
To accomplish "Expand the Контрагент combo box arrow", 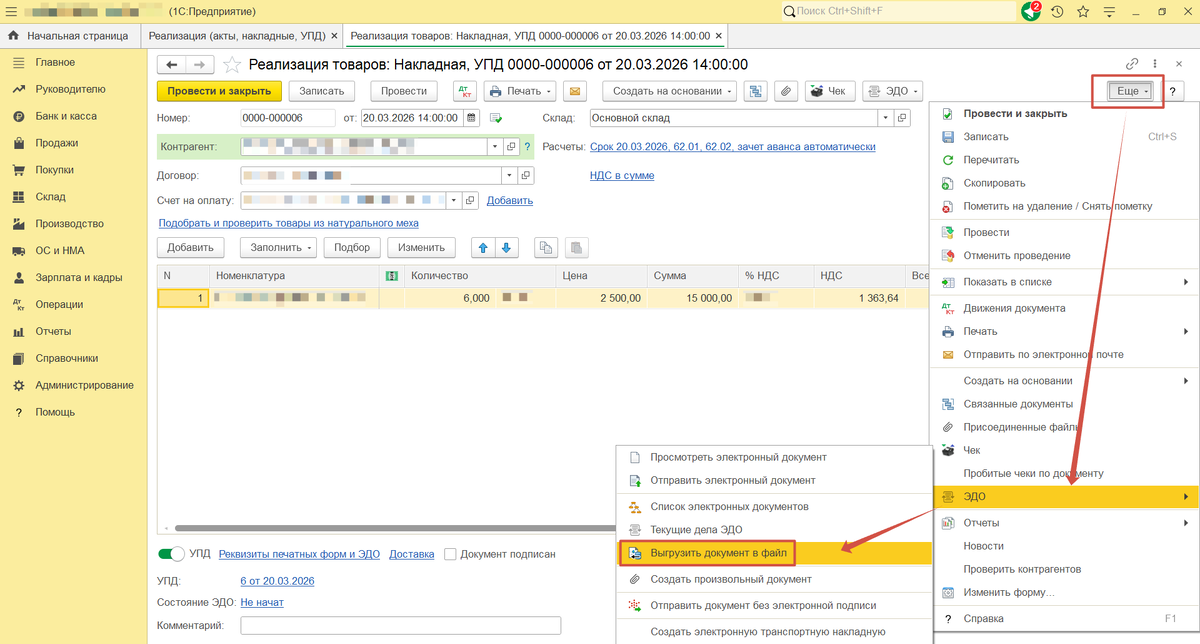I will point(495,147).
